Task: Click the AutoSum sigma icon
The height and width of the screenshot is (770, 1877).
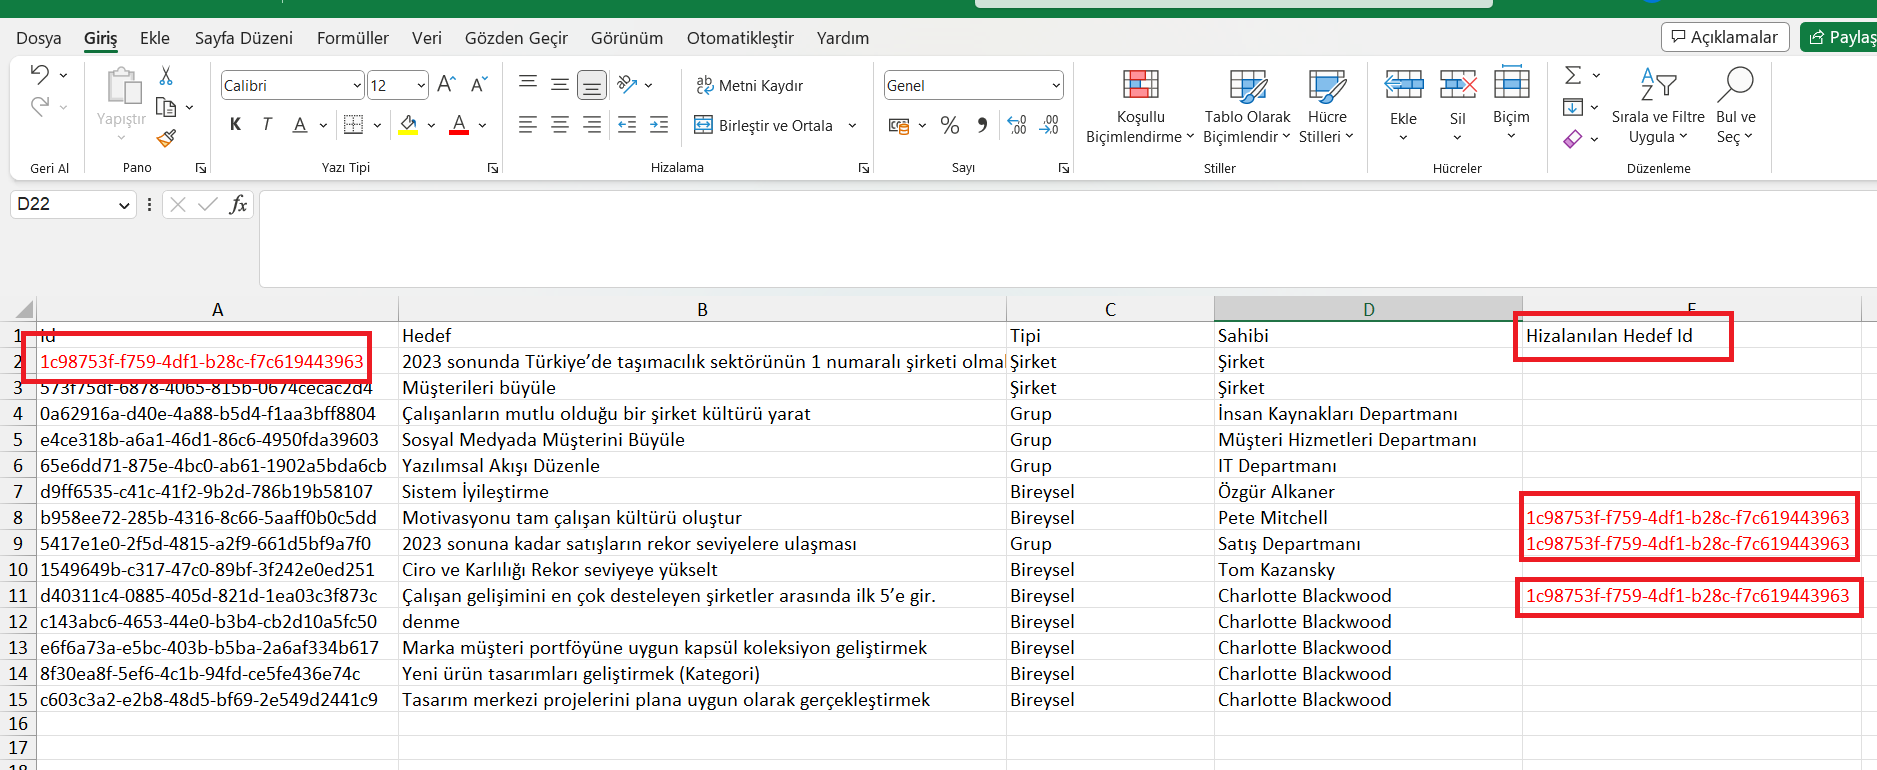Action: (1573, 75)
